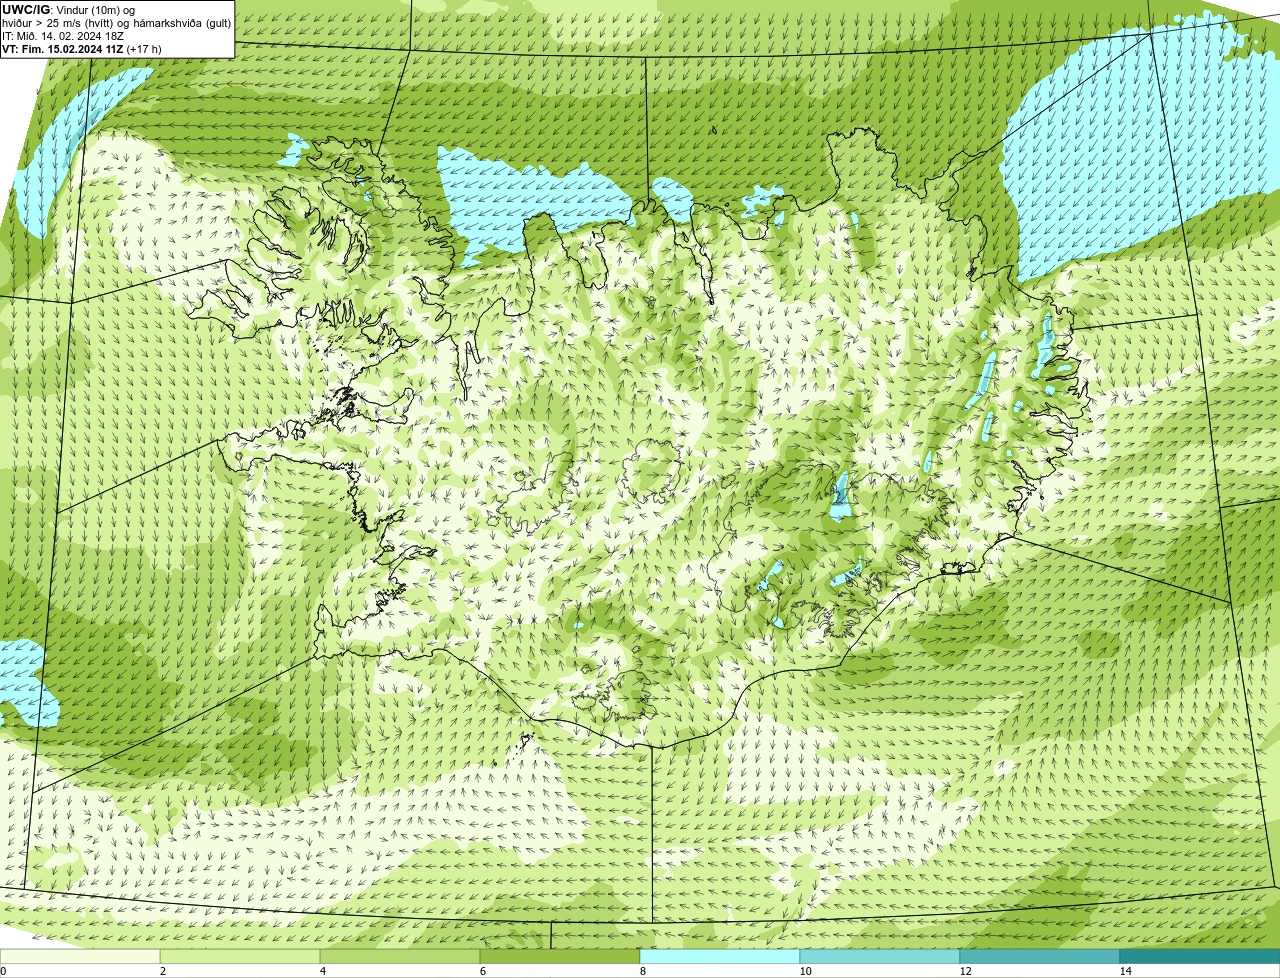Click the "12" tick label on the color scale
The image size is (1280, 978).
(x=965, y=971)
